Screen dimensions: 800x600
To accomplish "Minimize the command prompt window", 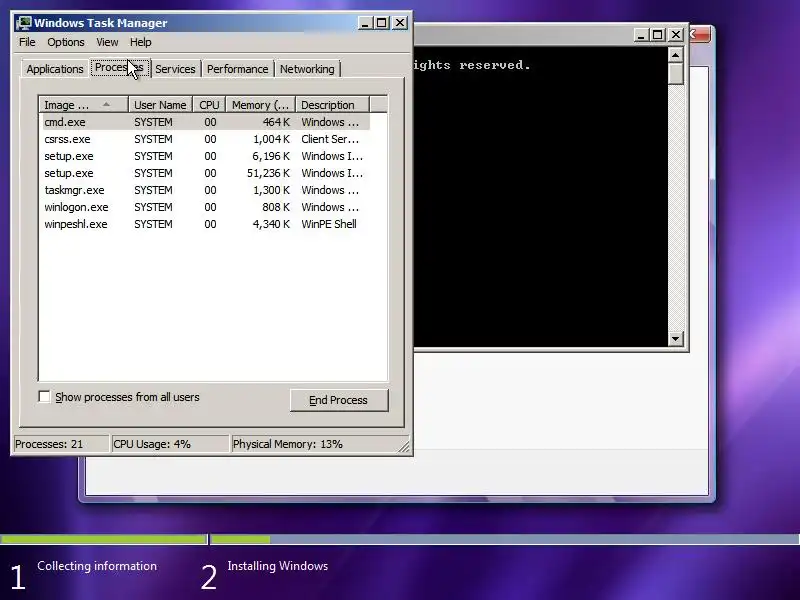I will click(641, 35).
